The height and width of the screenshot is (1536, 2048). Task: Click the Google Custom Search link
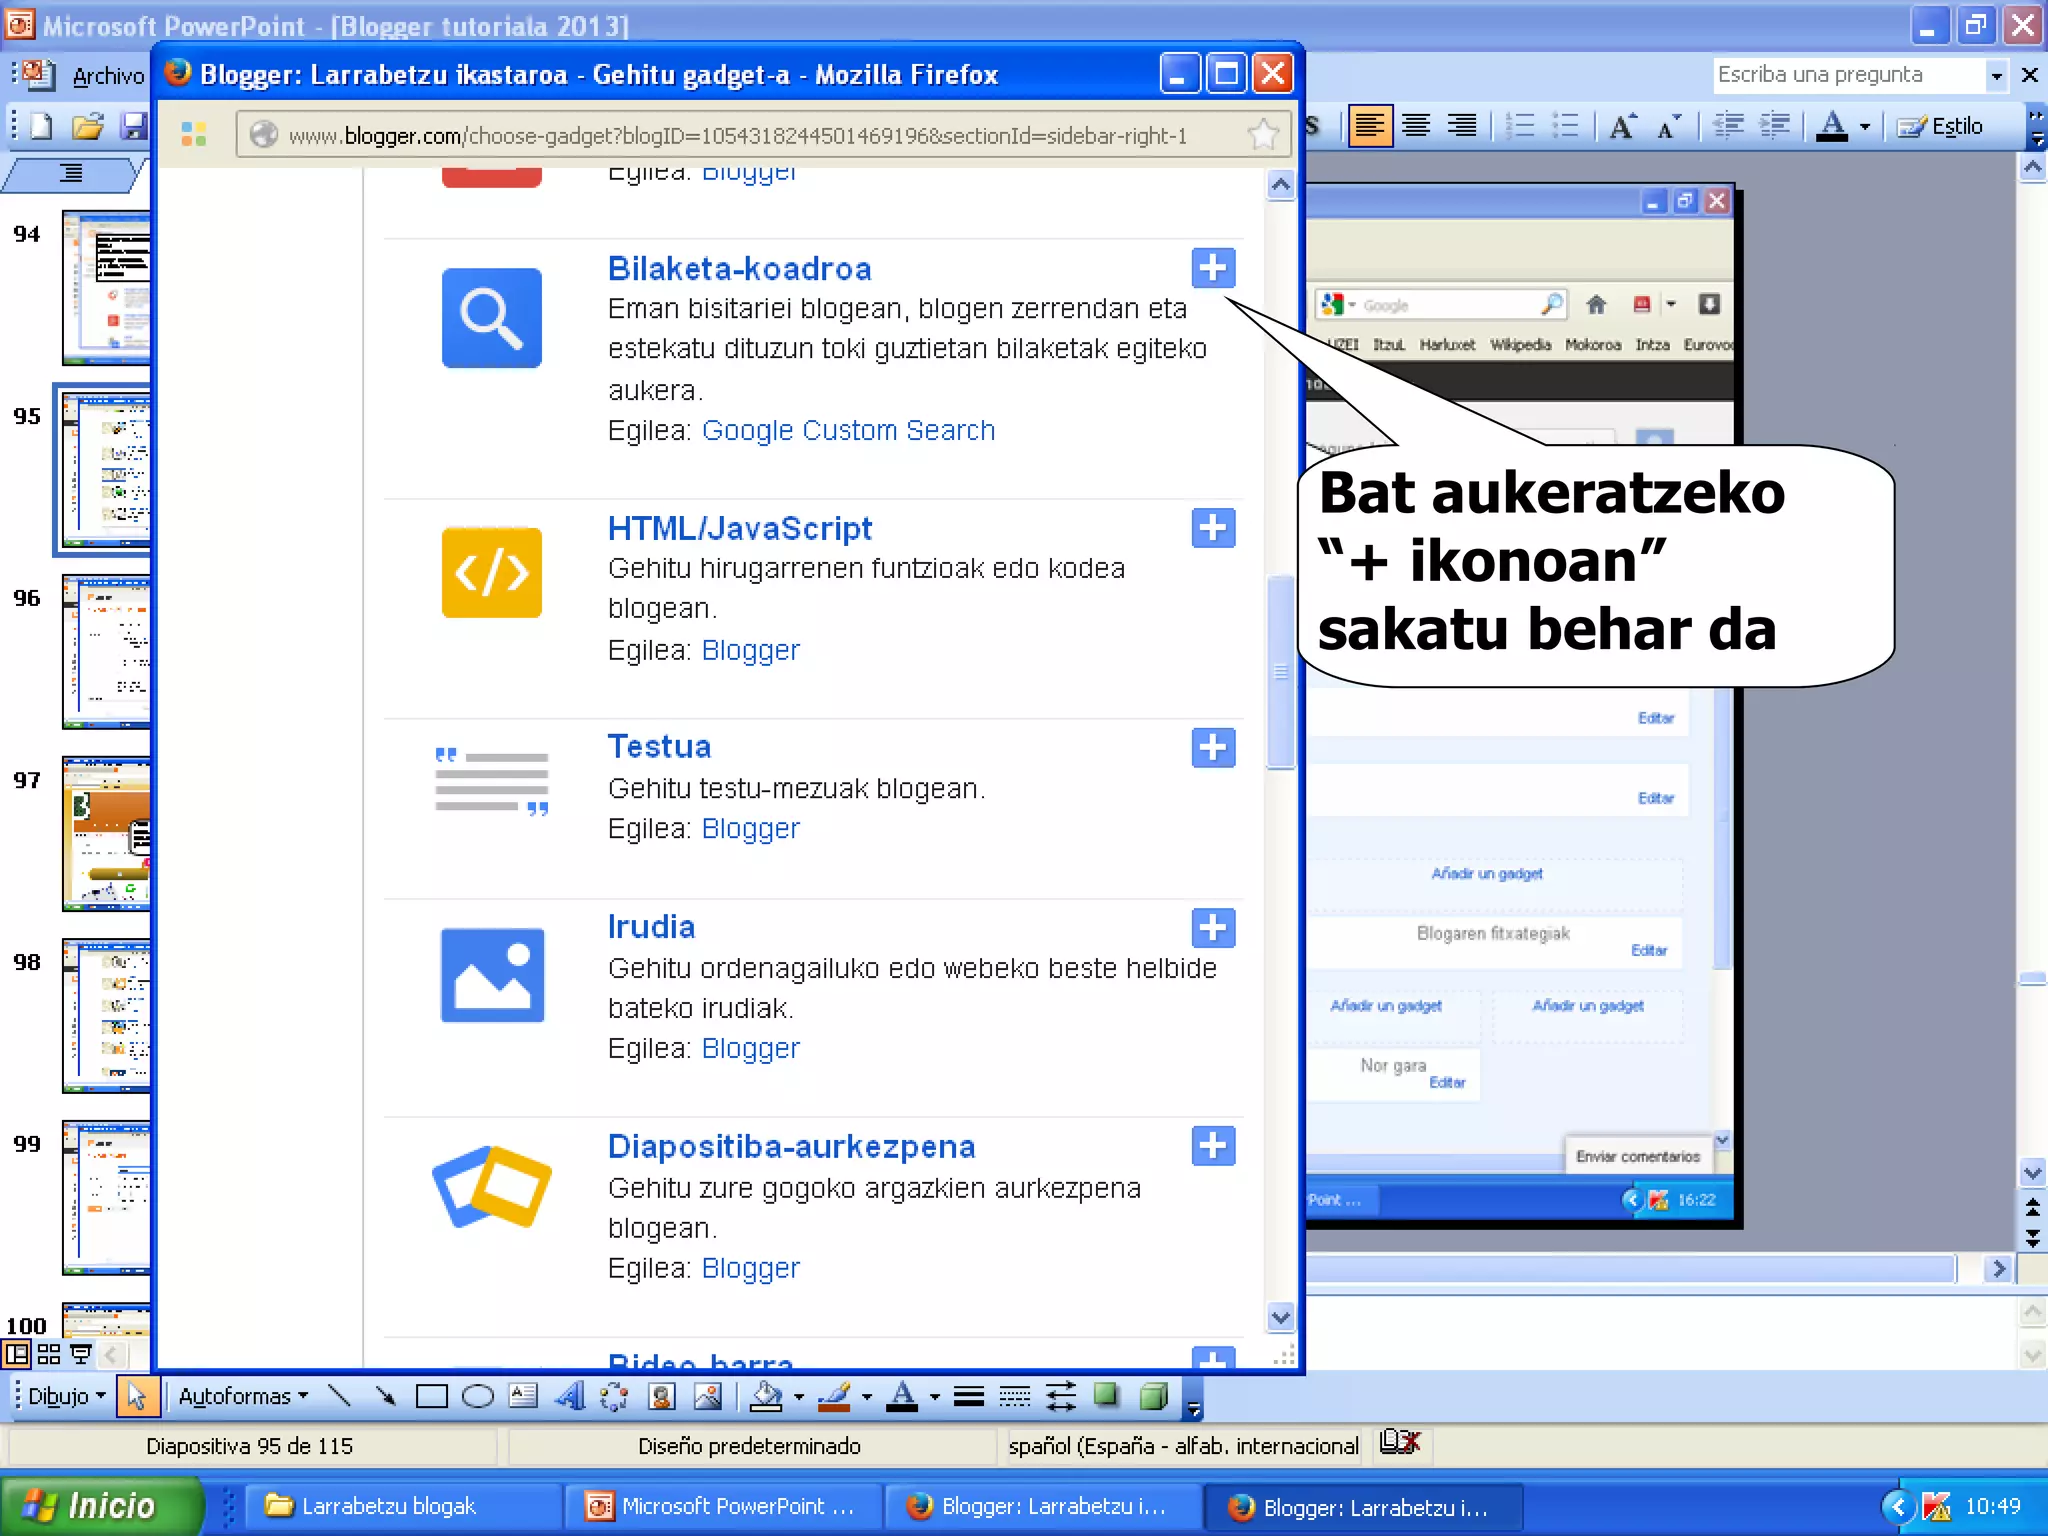[848, 430]
